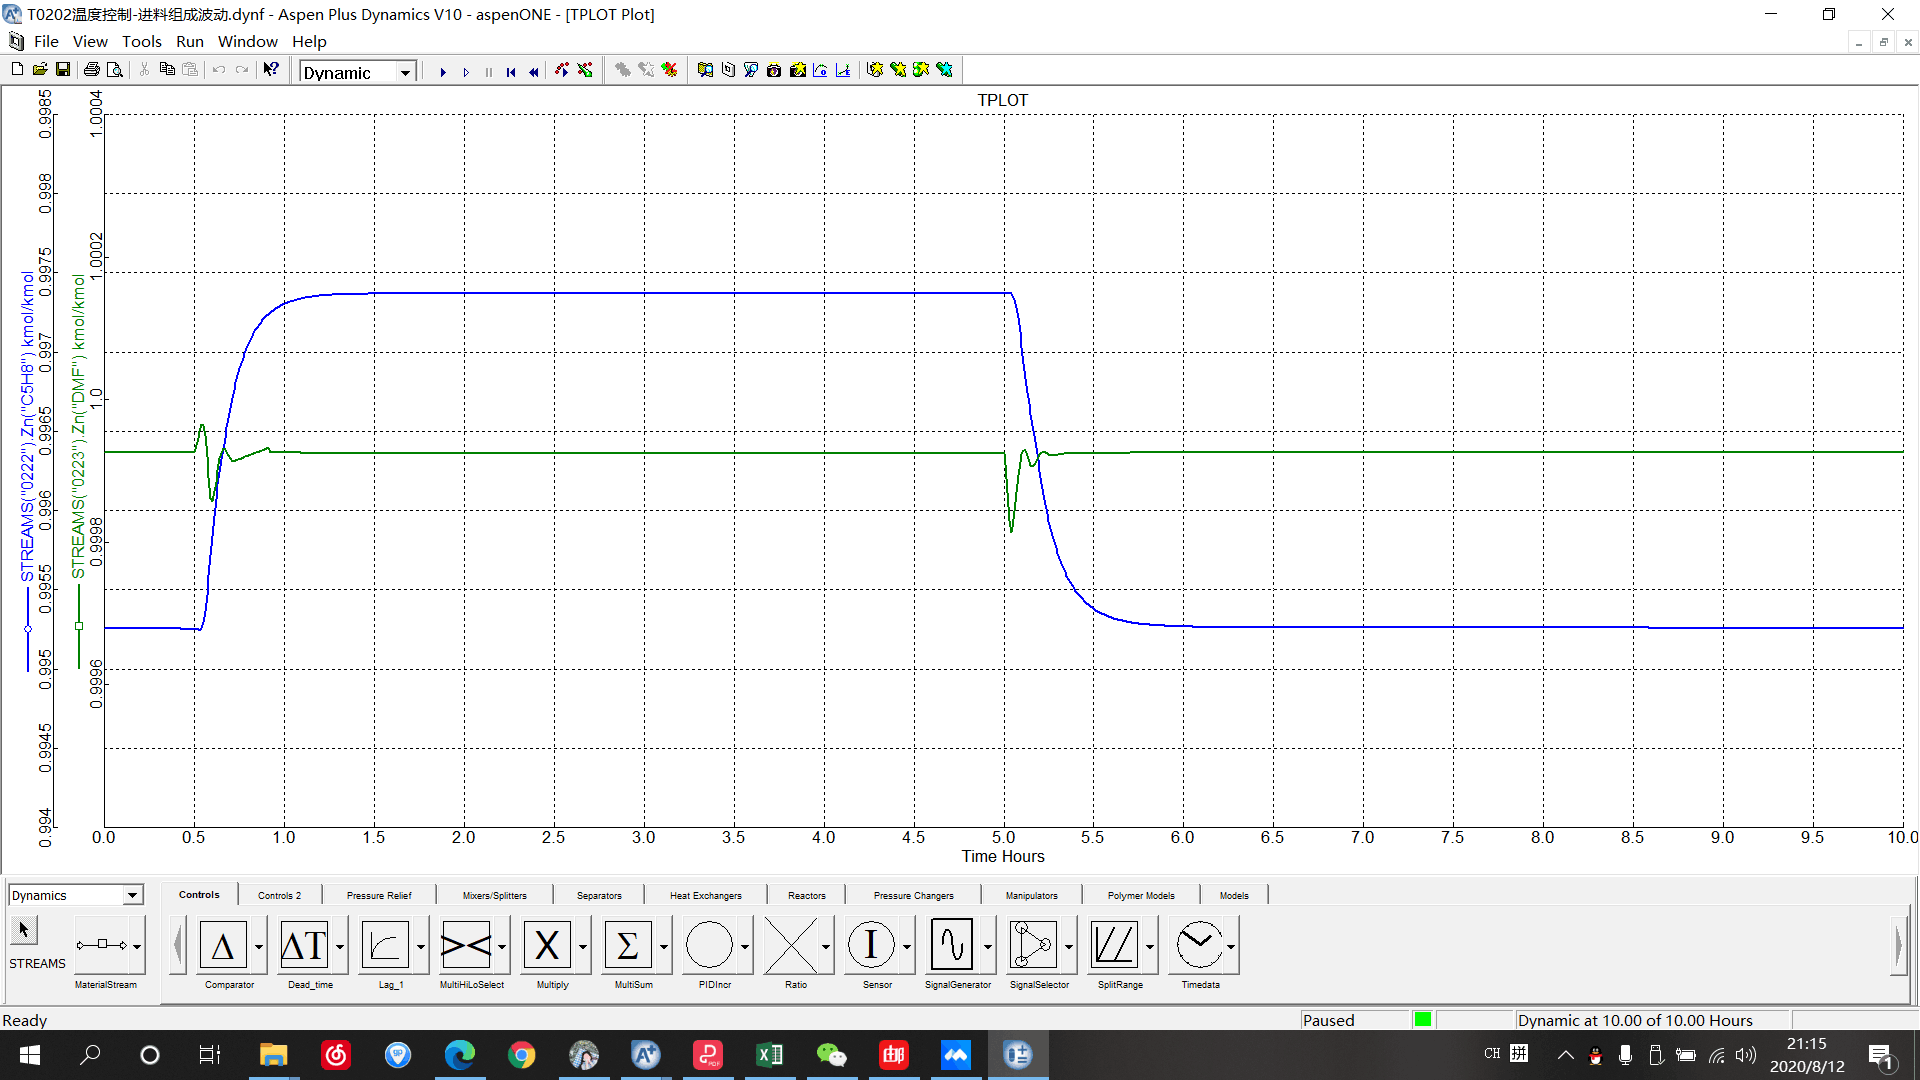The image size is (1920, 1080).
Task: Expand the Dynamics library dropdown
Action: 132,896
